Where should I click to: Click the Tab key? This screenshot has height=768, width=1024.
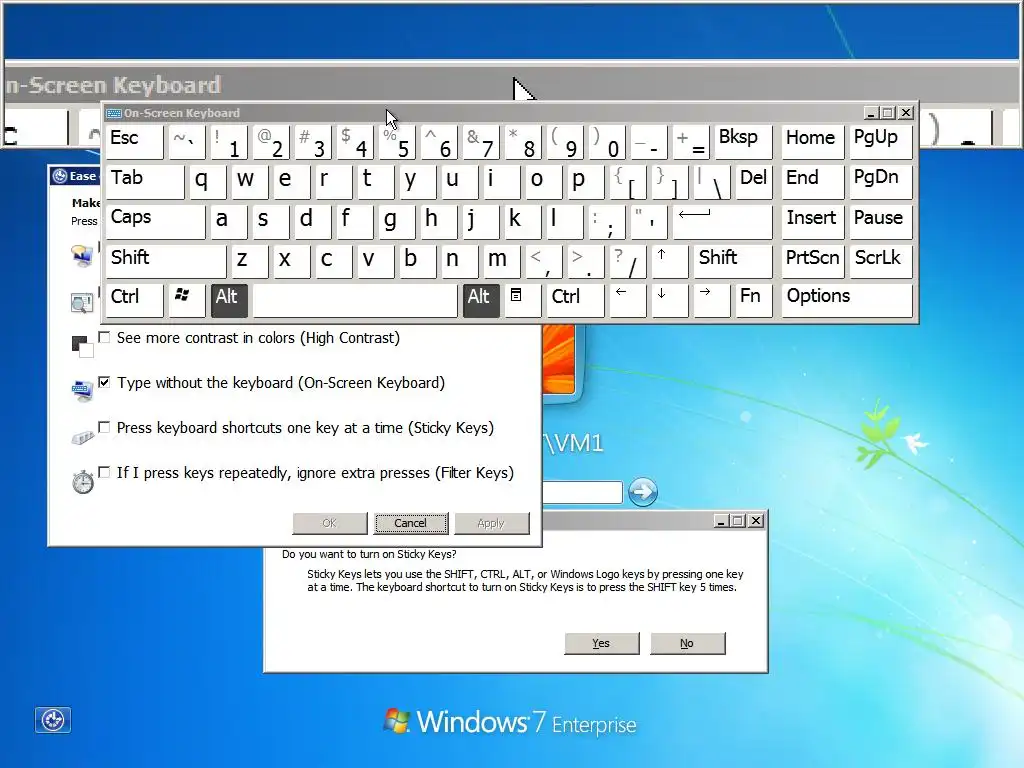coord(145,182)
